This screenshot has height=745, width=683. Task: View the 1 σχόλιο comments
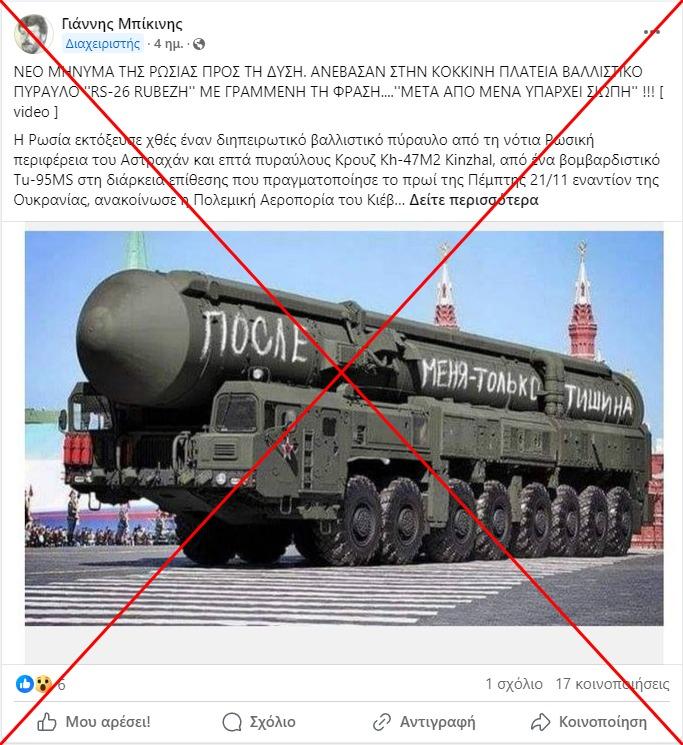(x=514, y=684)
